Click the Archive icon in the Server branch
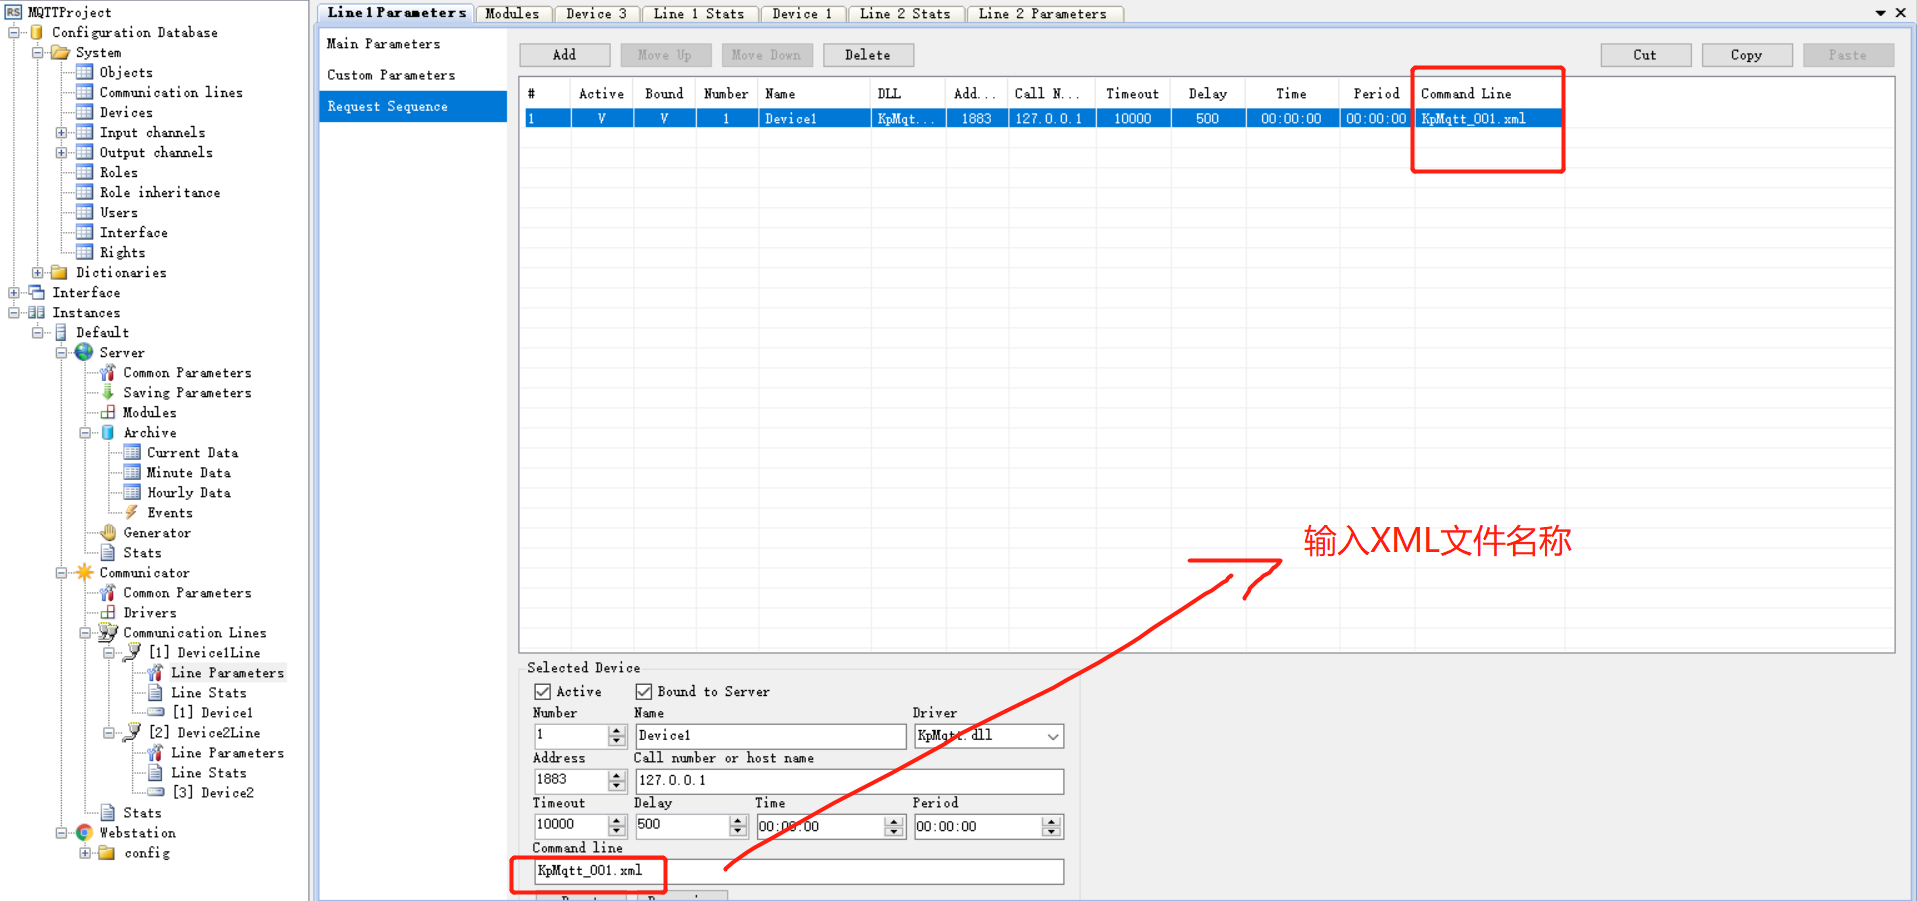The height and width of the screenshot is (901, 1917). tap(108, 432)
